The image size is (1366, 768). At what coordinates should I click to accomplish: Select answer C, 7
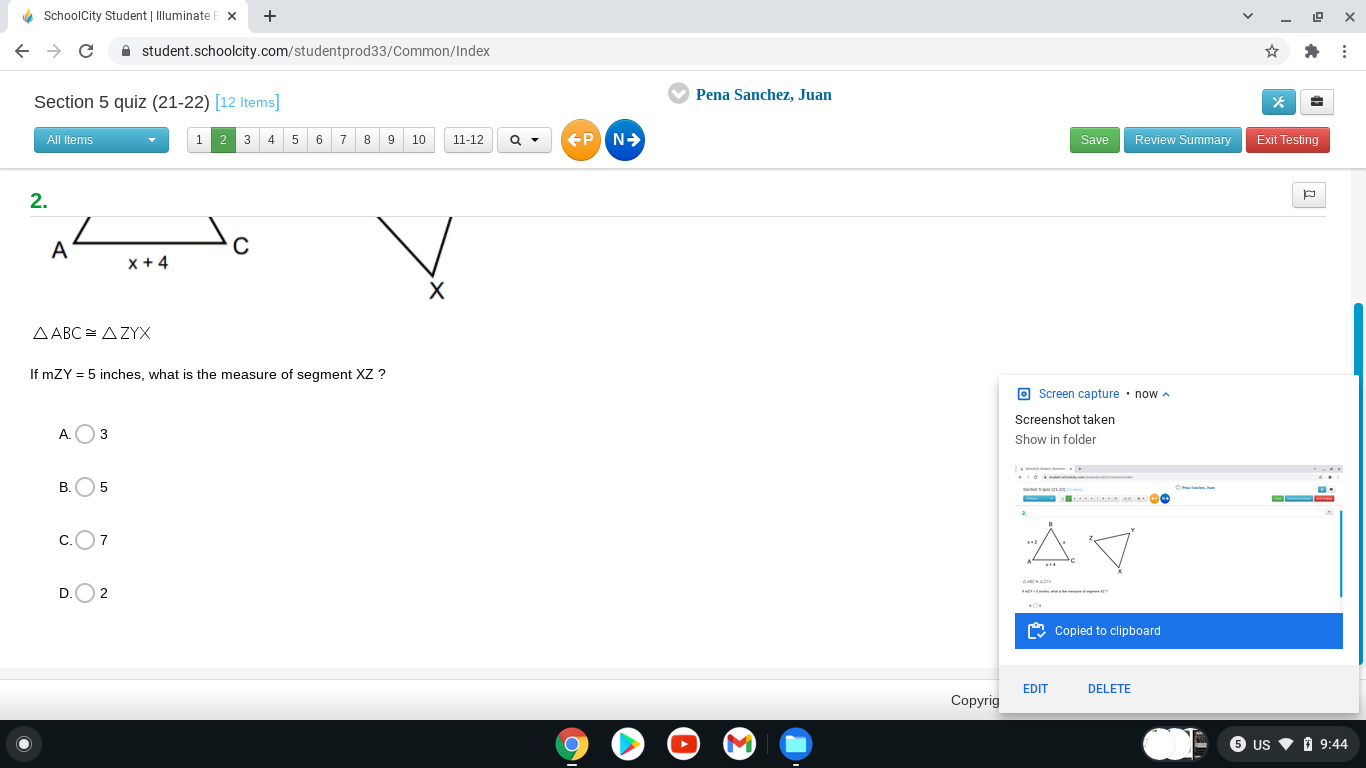click(85, 540)
